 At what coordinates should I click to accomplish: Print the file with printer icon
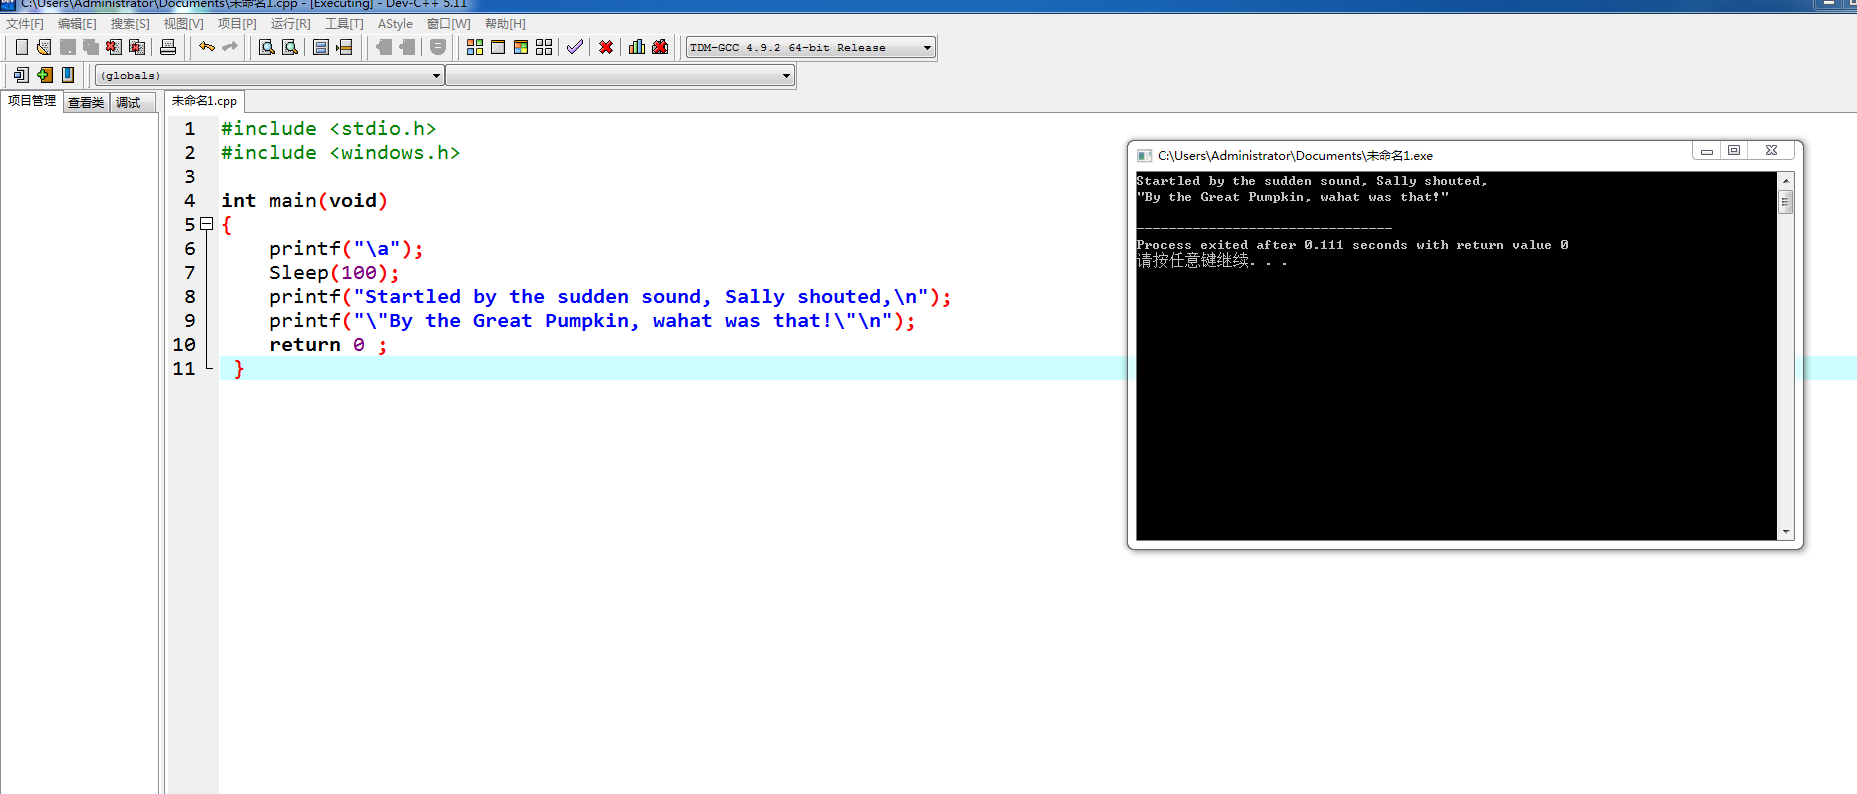pos(168,47)
